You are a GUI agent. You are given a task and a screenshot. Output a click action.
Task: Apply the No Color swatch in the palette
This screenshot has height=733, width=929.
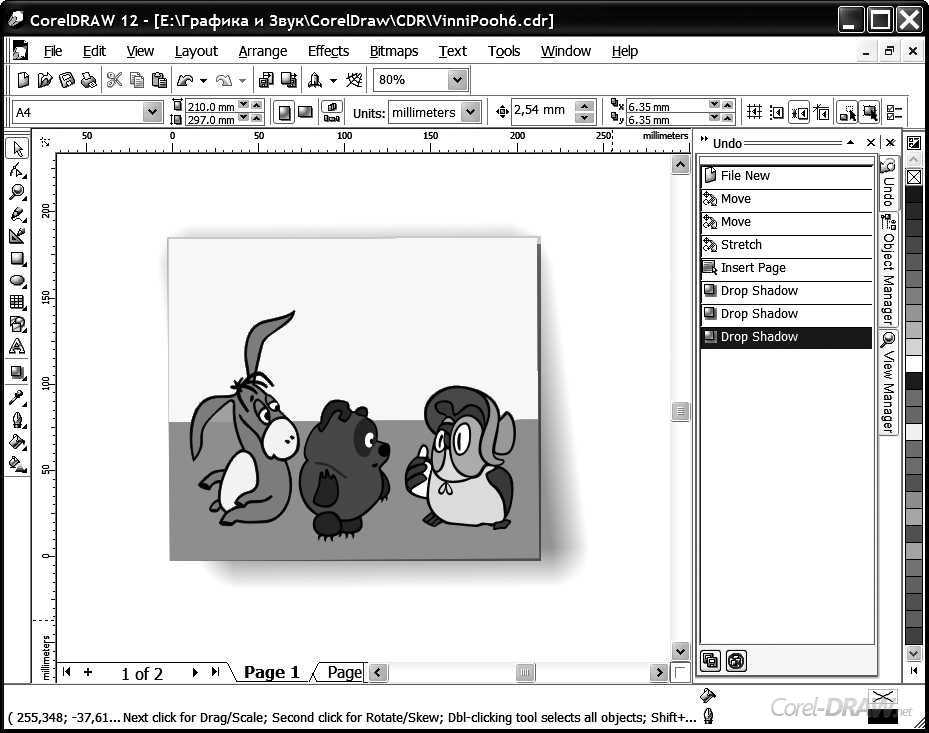(914, 177)
